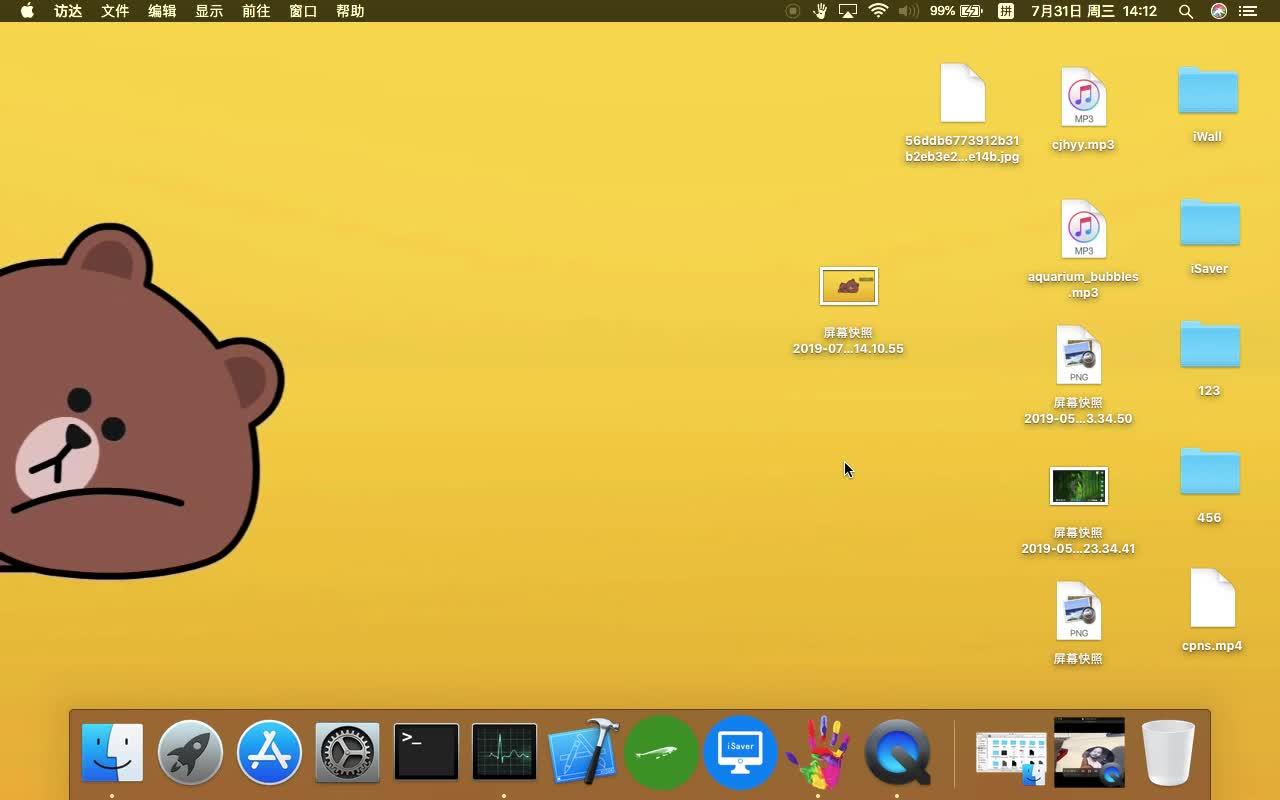The image size is (1280, 800).
Task: Open the 帮助 menu
Action: pyautogui.click(x=350, y=11)
